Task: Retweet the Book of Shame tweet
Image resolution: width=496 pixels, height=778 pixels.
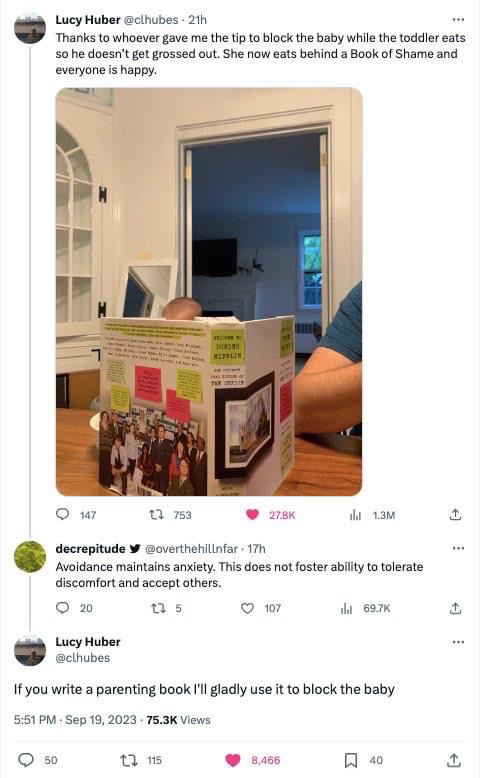Action: (157, 515)
